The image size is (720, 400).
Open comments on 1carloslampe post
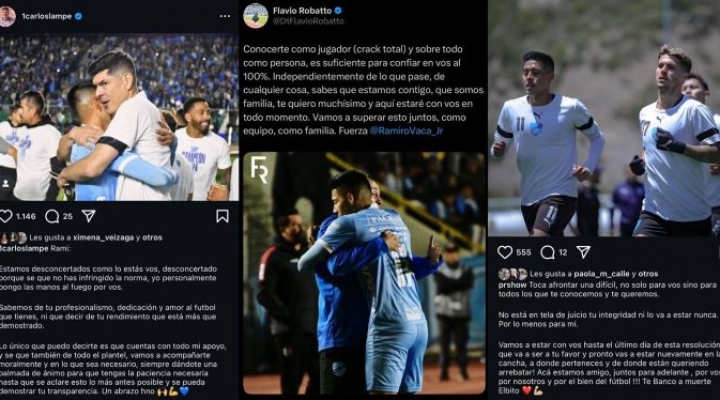tap(52, 216)
